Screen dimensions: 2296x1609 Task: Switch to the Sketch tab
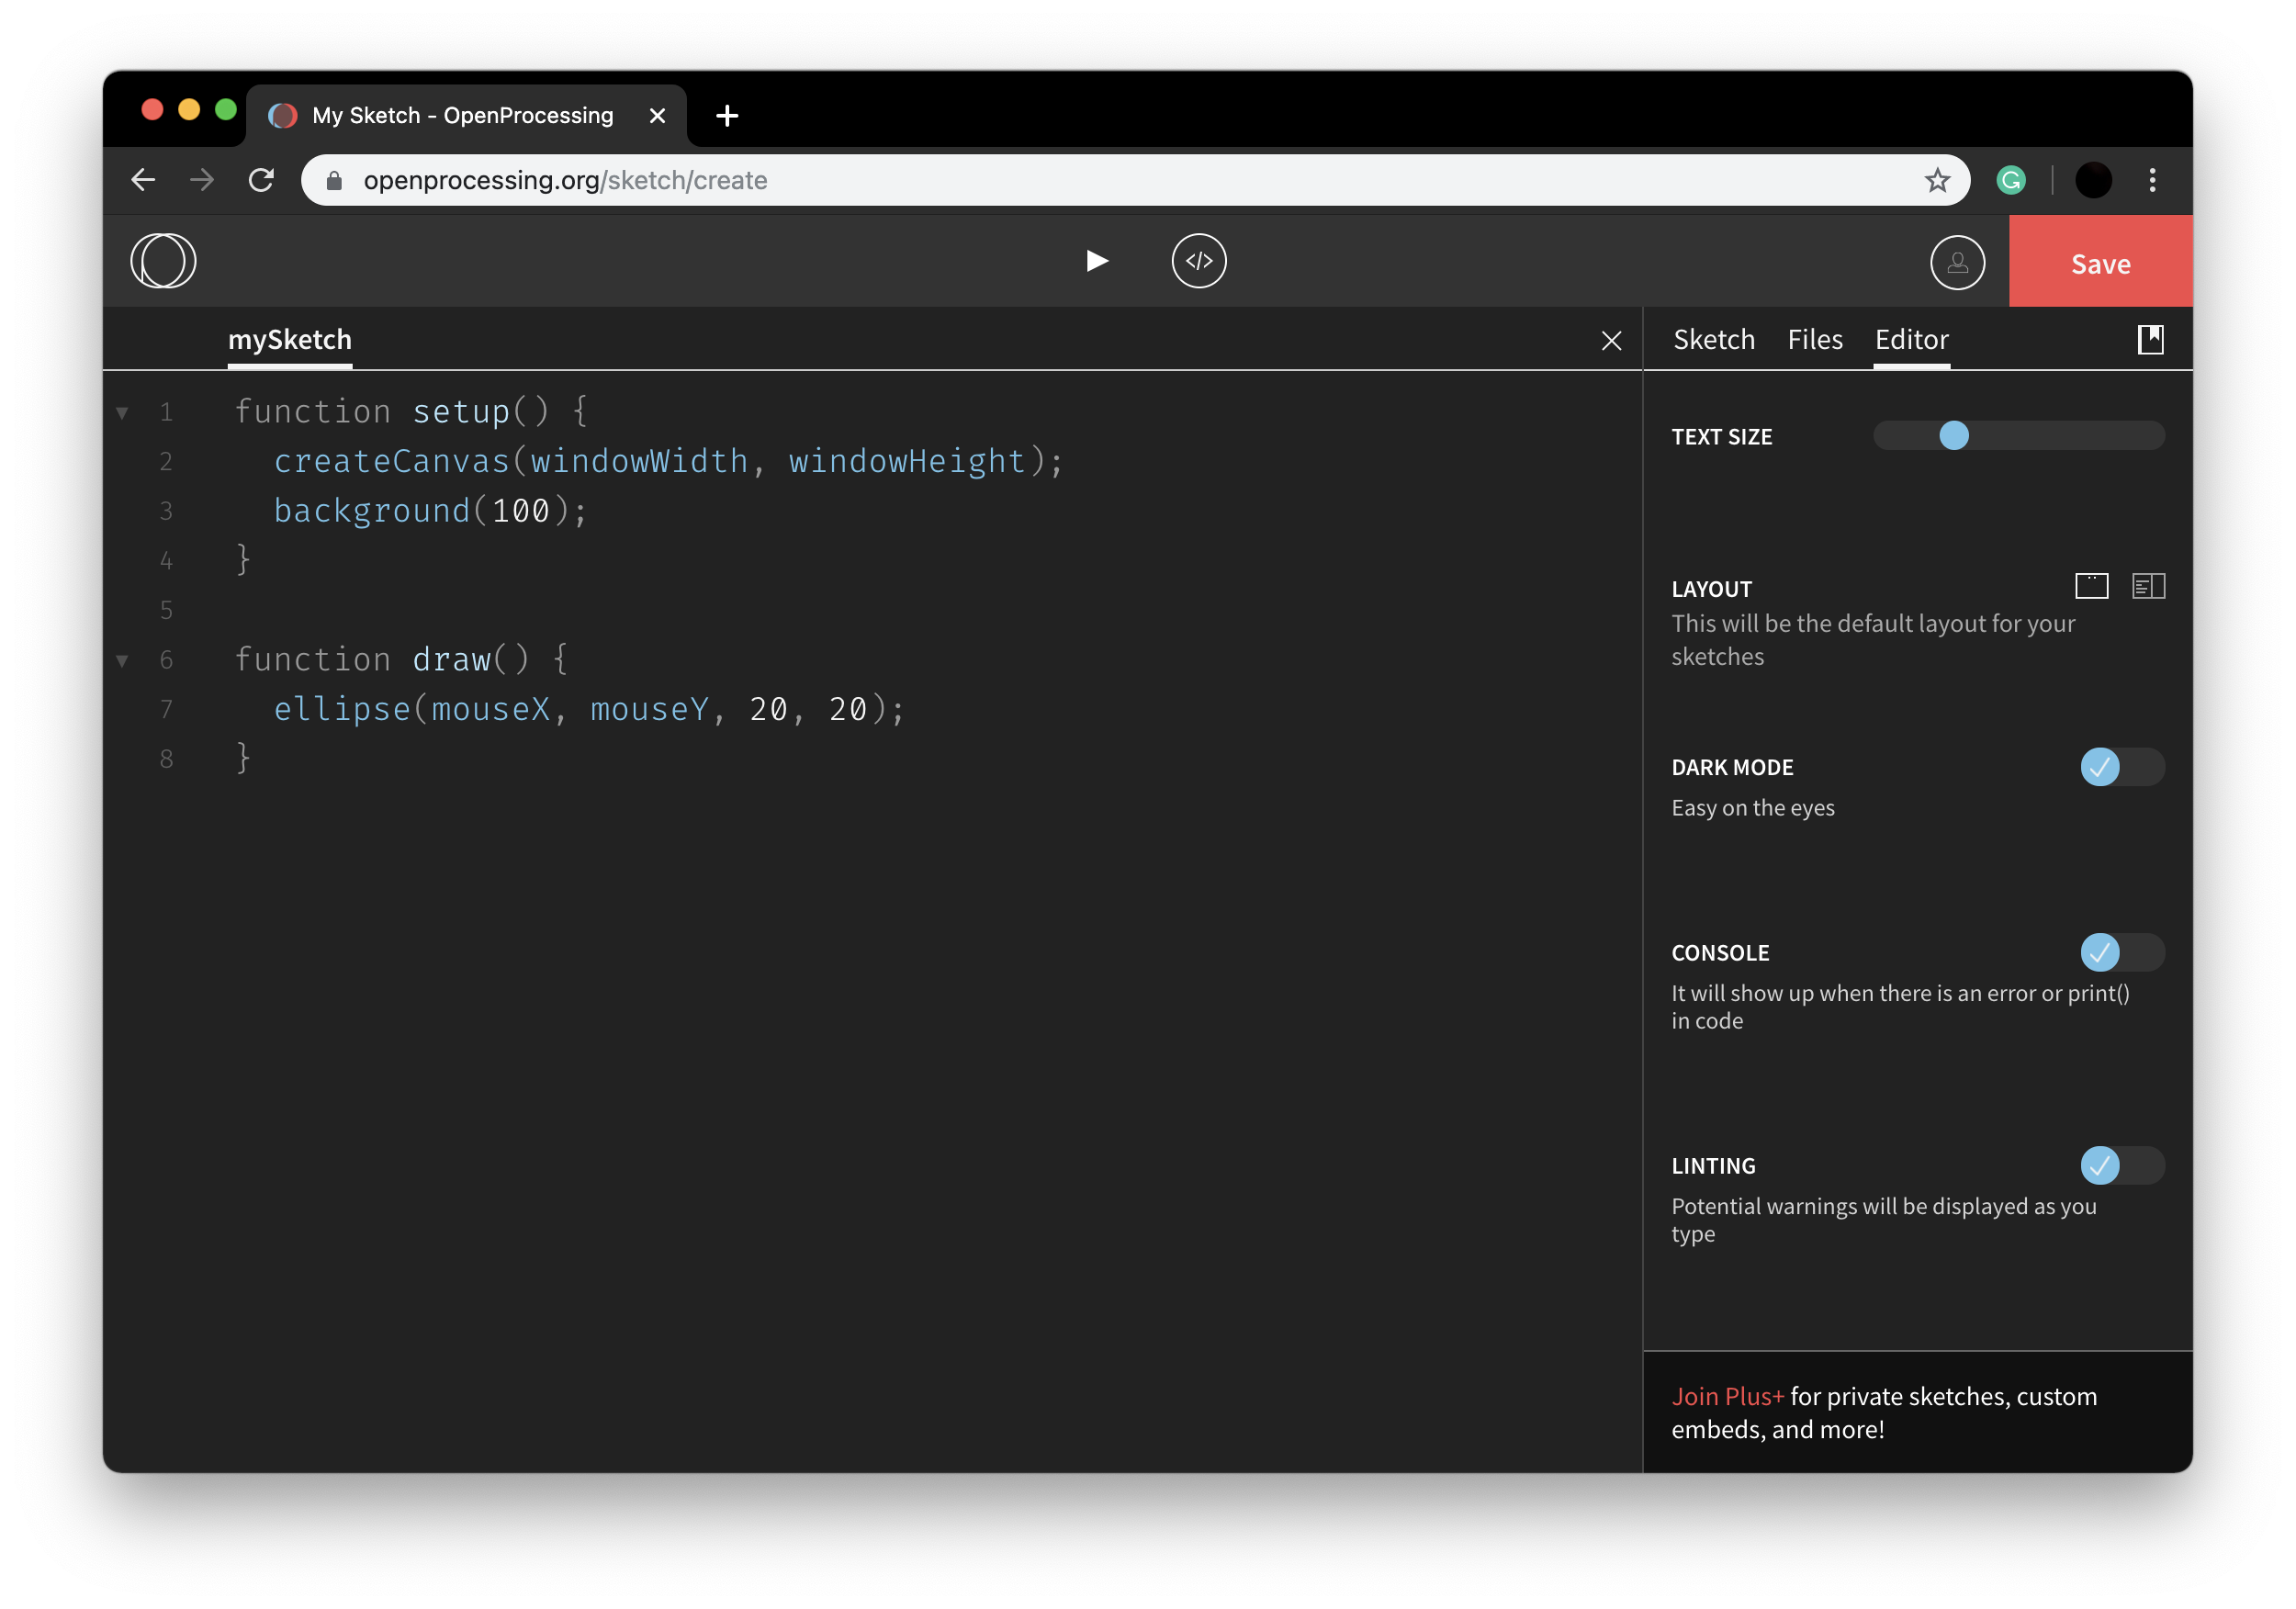pos(1713,340)
